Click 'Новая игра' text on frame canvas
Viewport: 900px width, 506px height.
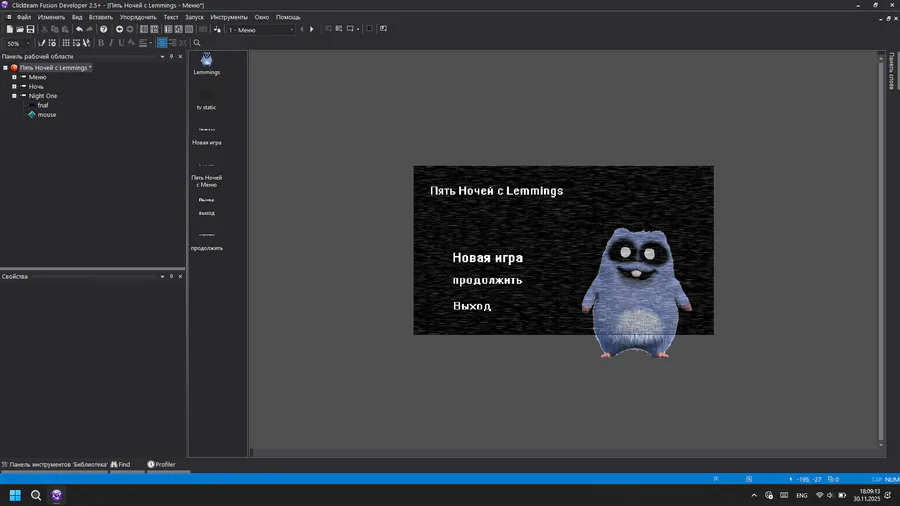point(487,258)
